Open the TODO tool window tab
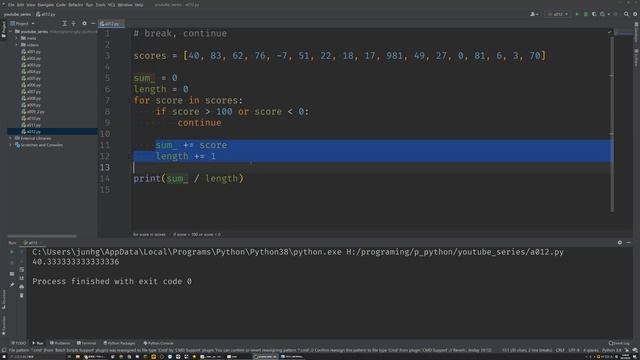 [19, 343]
